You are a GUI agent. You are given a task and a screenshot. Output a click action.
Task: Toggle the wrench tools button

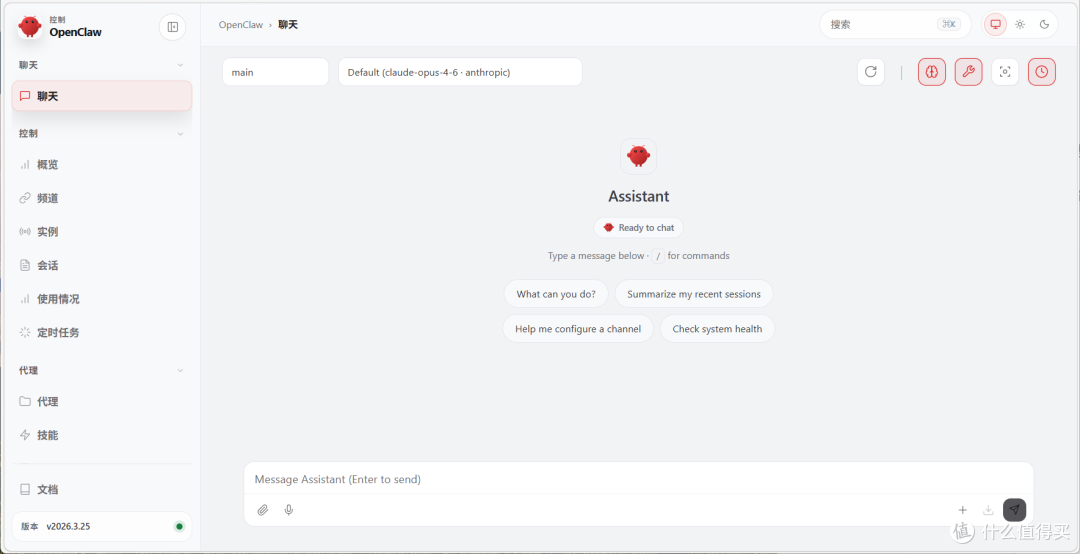(x=968, y=72)
